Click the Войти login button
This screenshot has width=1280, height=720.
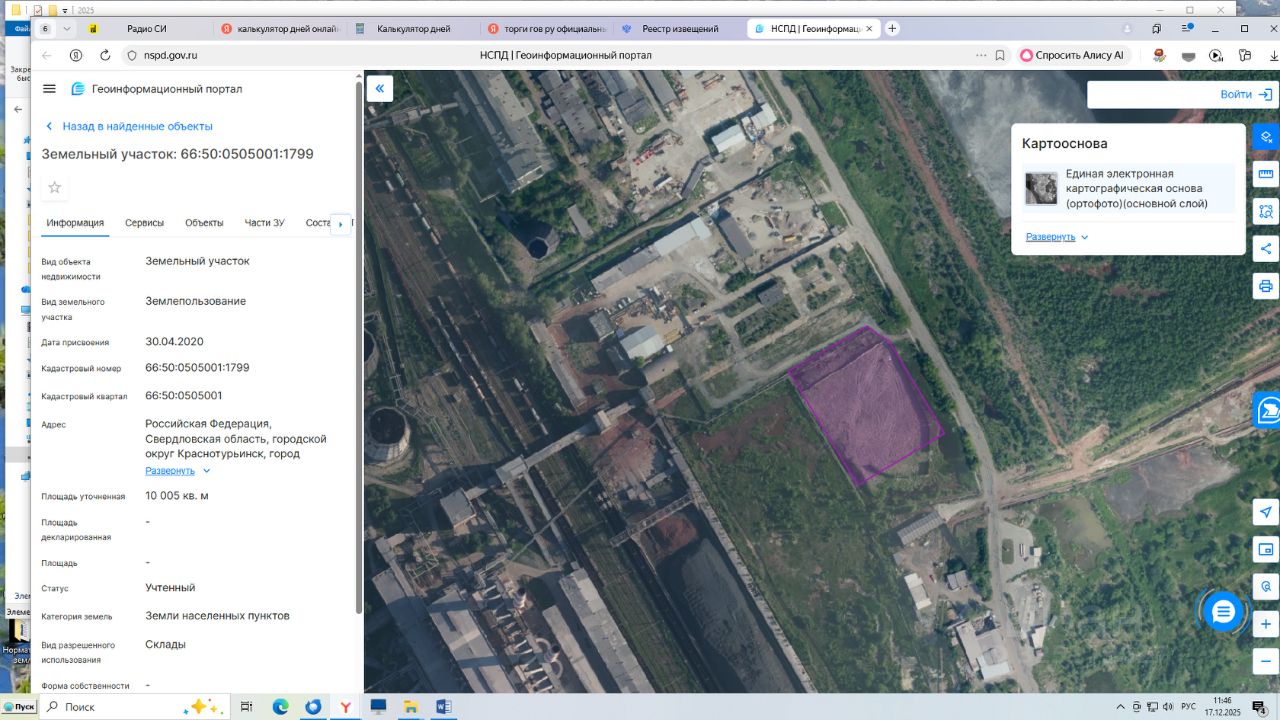(1245, 95)
